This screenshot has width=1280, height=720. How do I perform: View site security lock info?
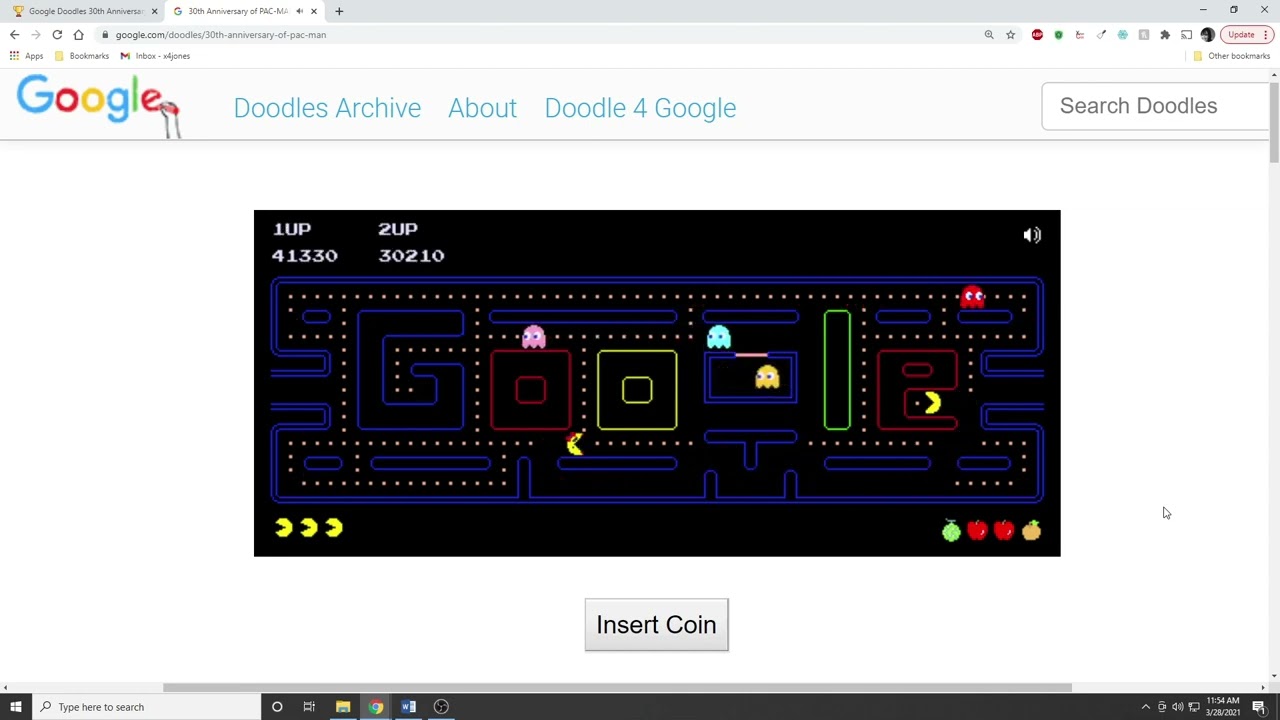click(105, 35)
